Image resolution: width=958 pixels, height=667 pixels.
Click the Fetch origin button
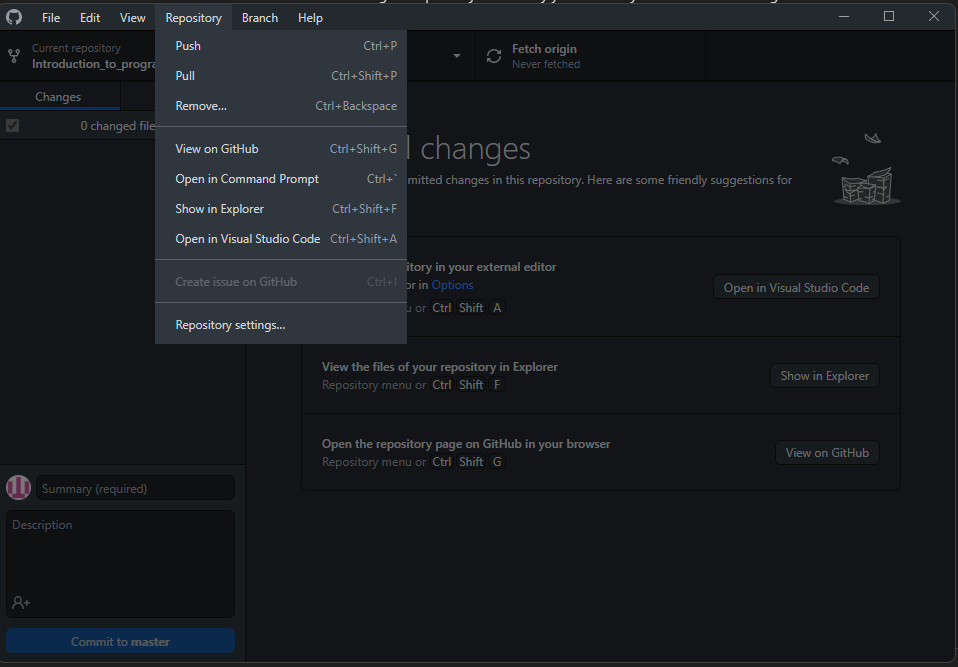[x=590, y=56]
